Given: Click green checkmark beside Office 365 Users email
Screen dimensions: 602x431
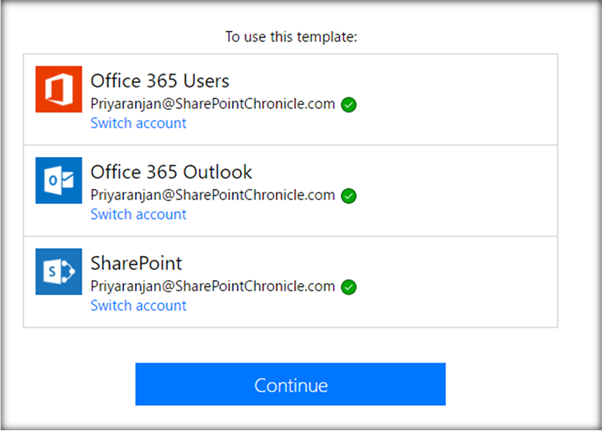Looking at the screenshot, I should 348,104.
